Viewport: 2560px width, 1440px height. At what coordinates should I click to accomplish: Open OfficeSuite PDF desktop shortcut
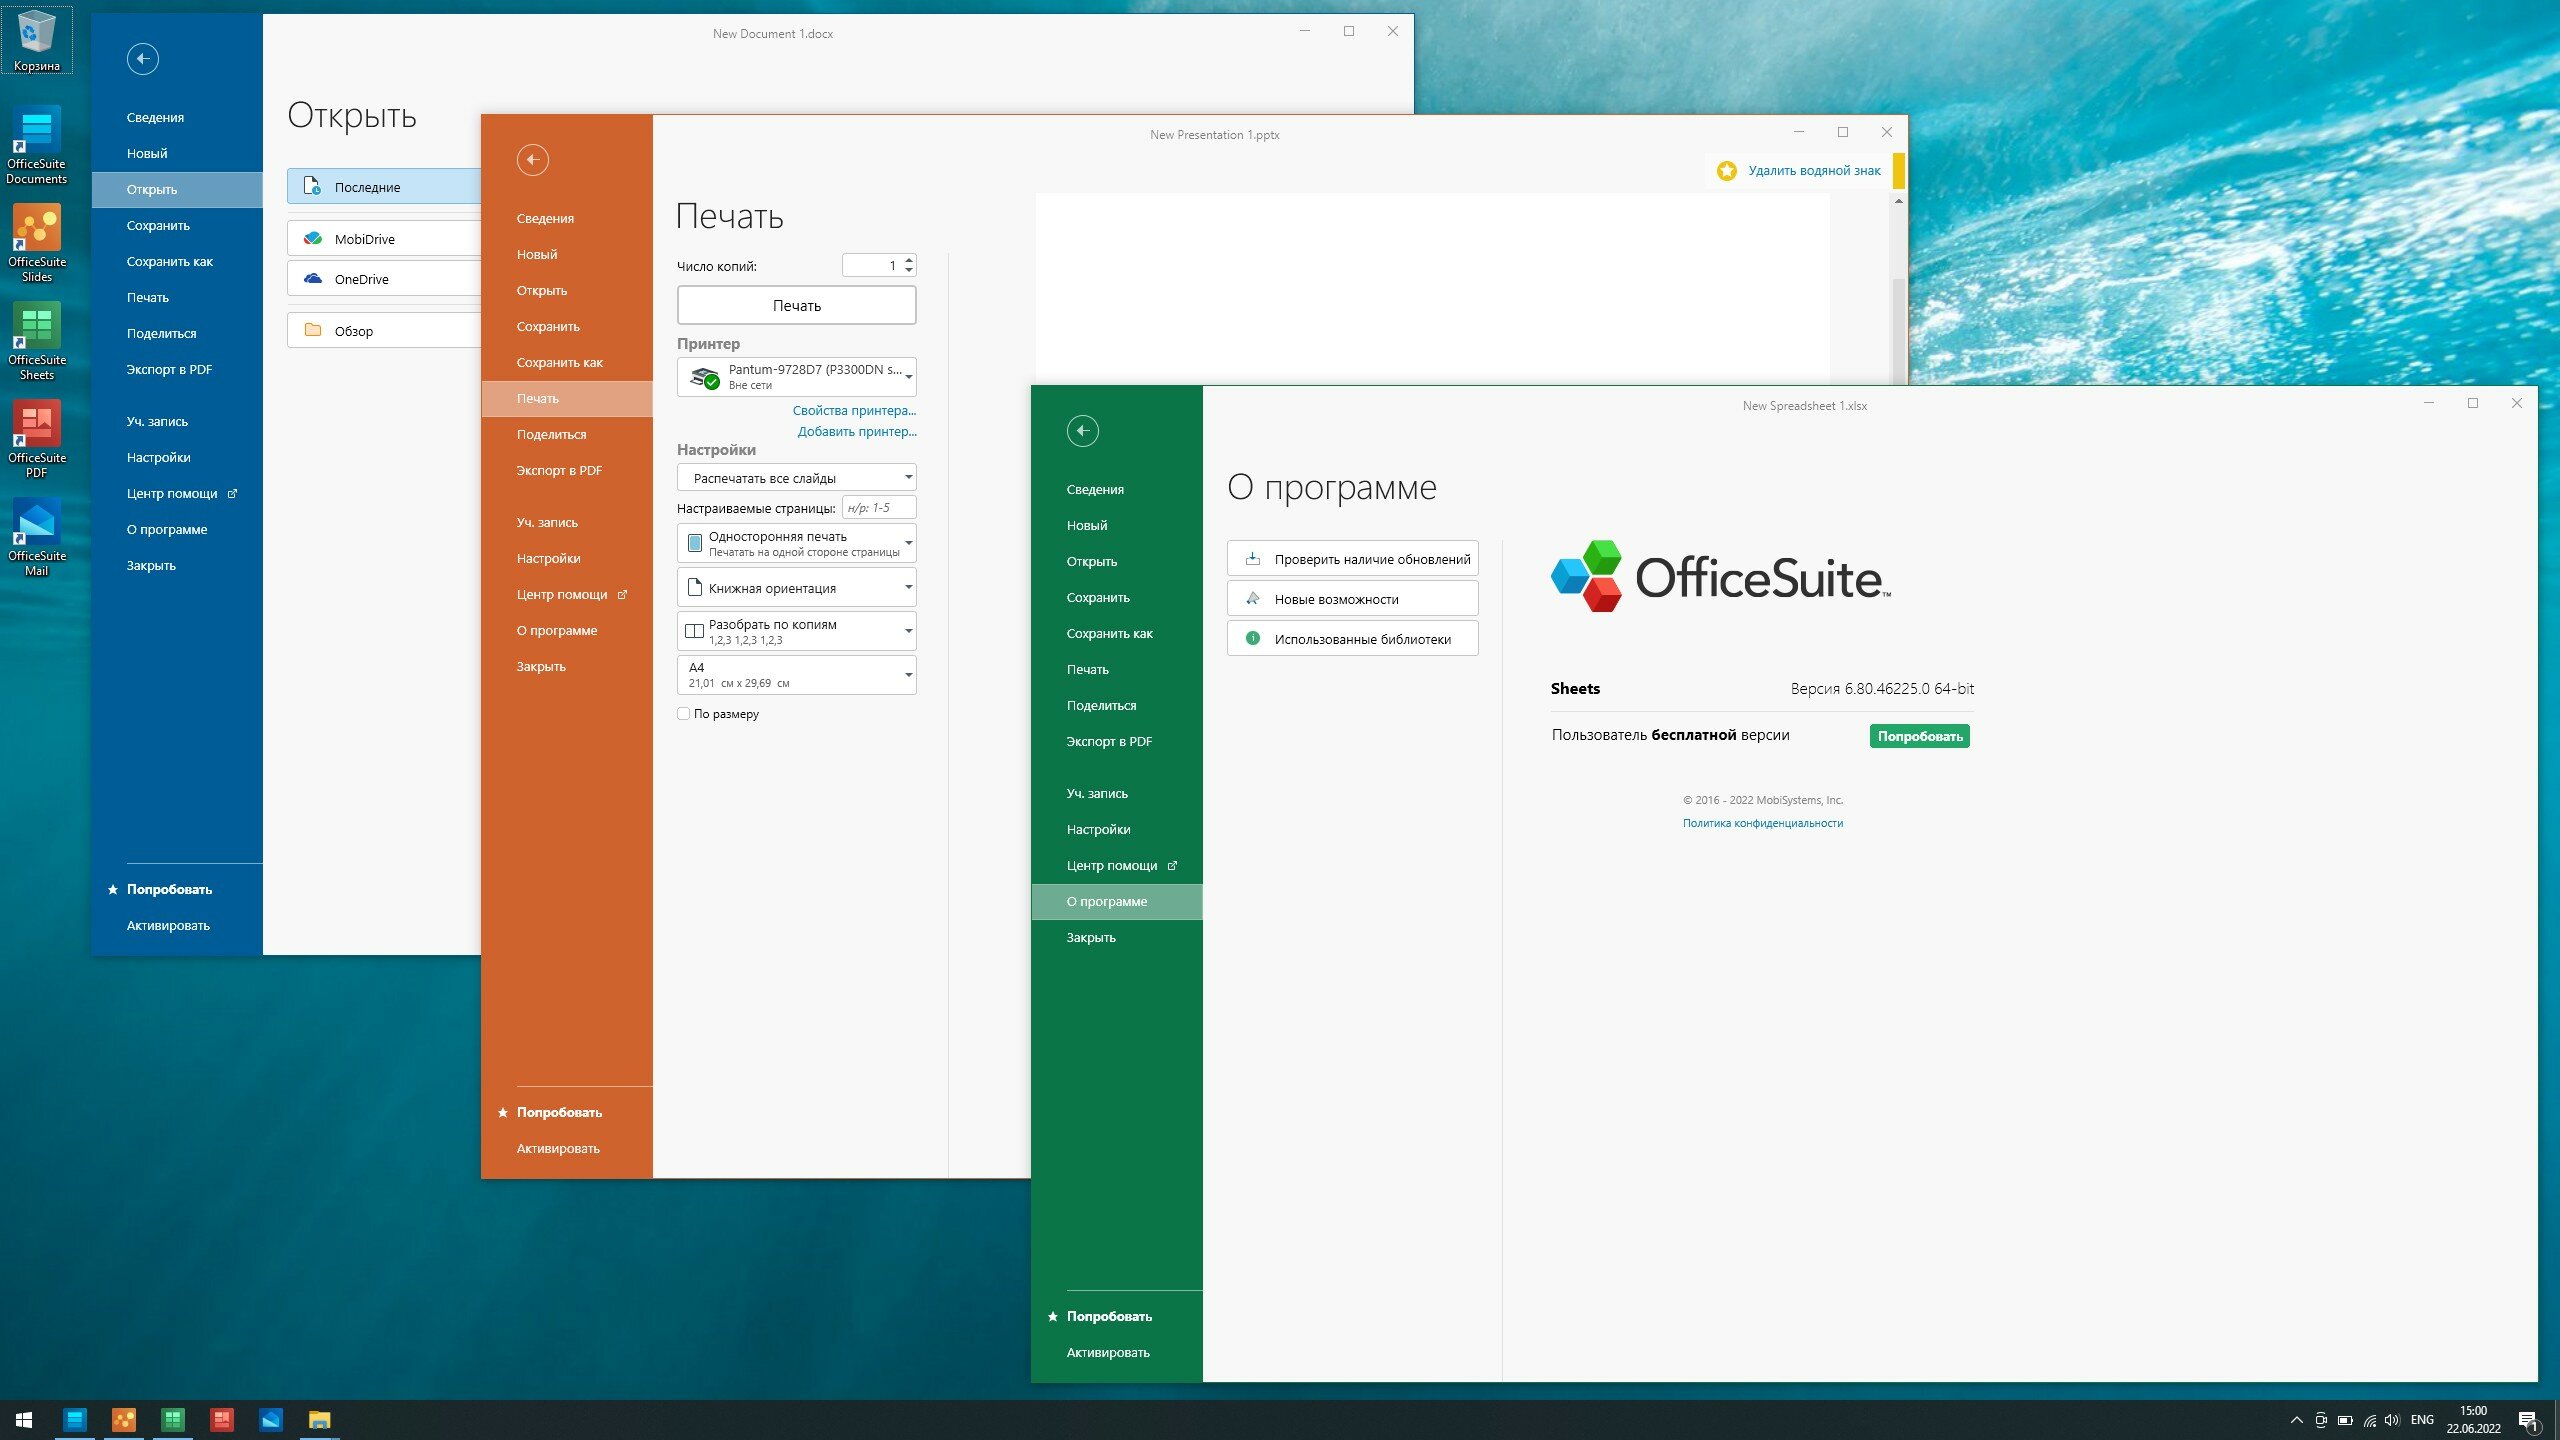point(37,440)
